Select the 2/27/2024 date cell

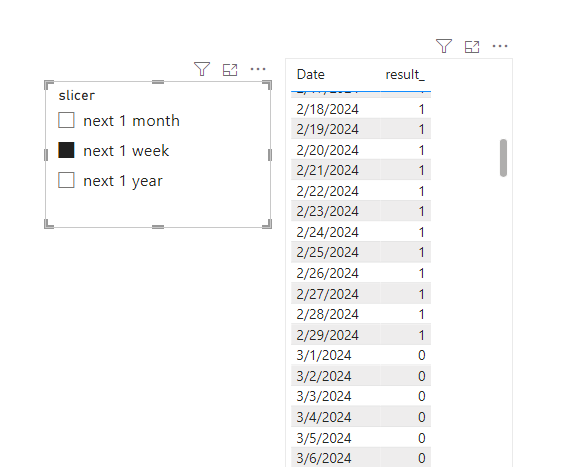(327, 294)
